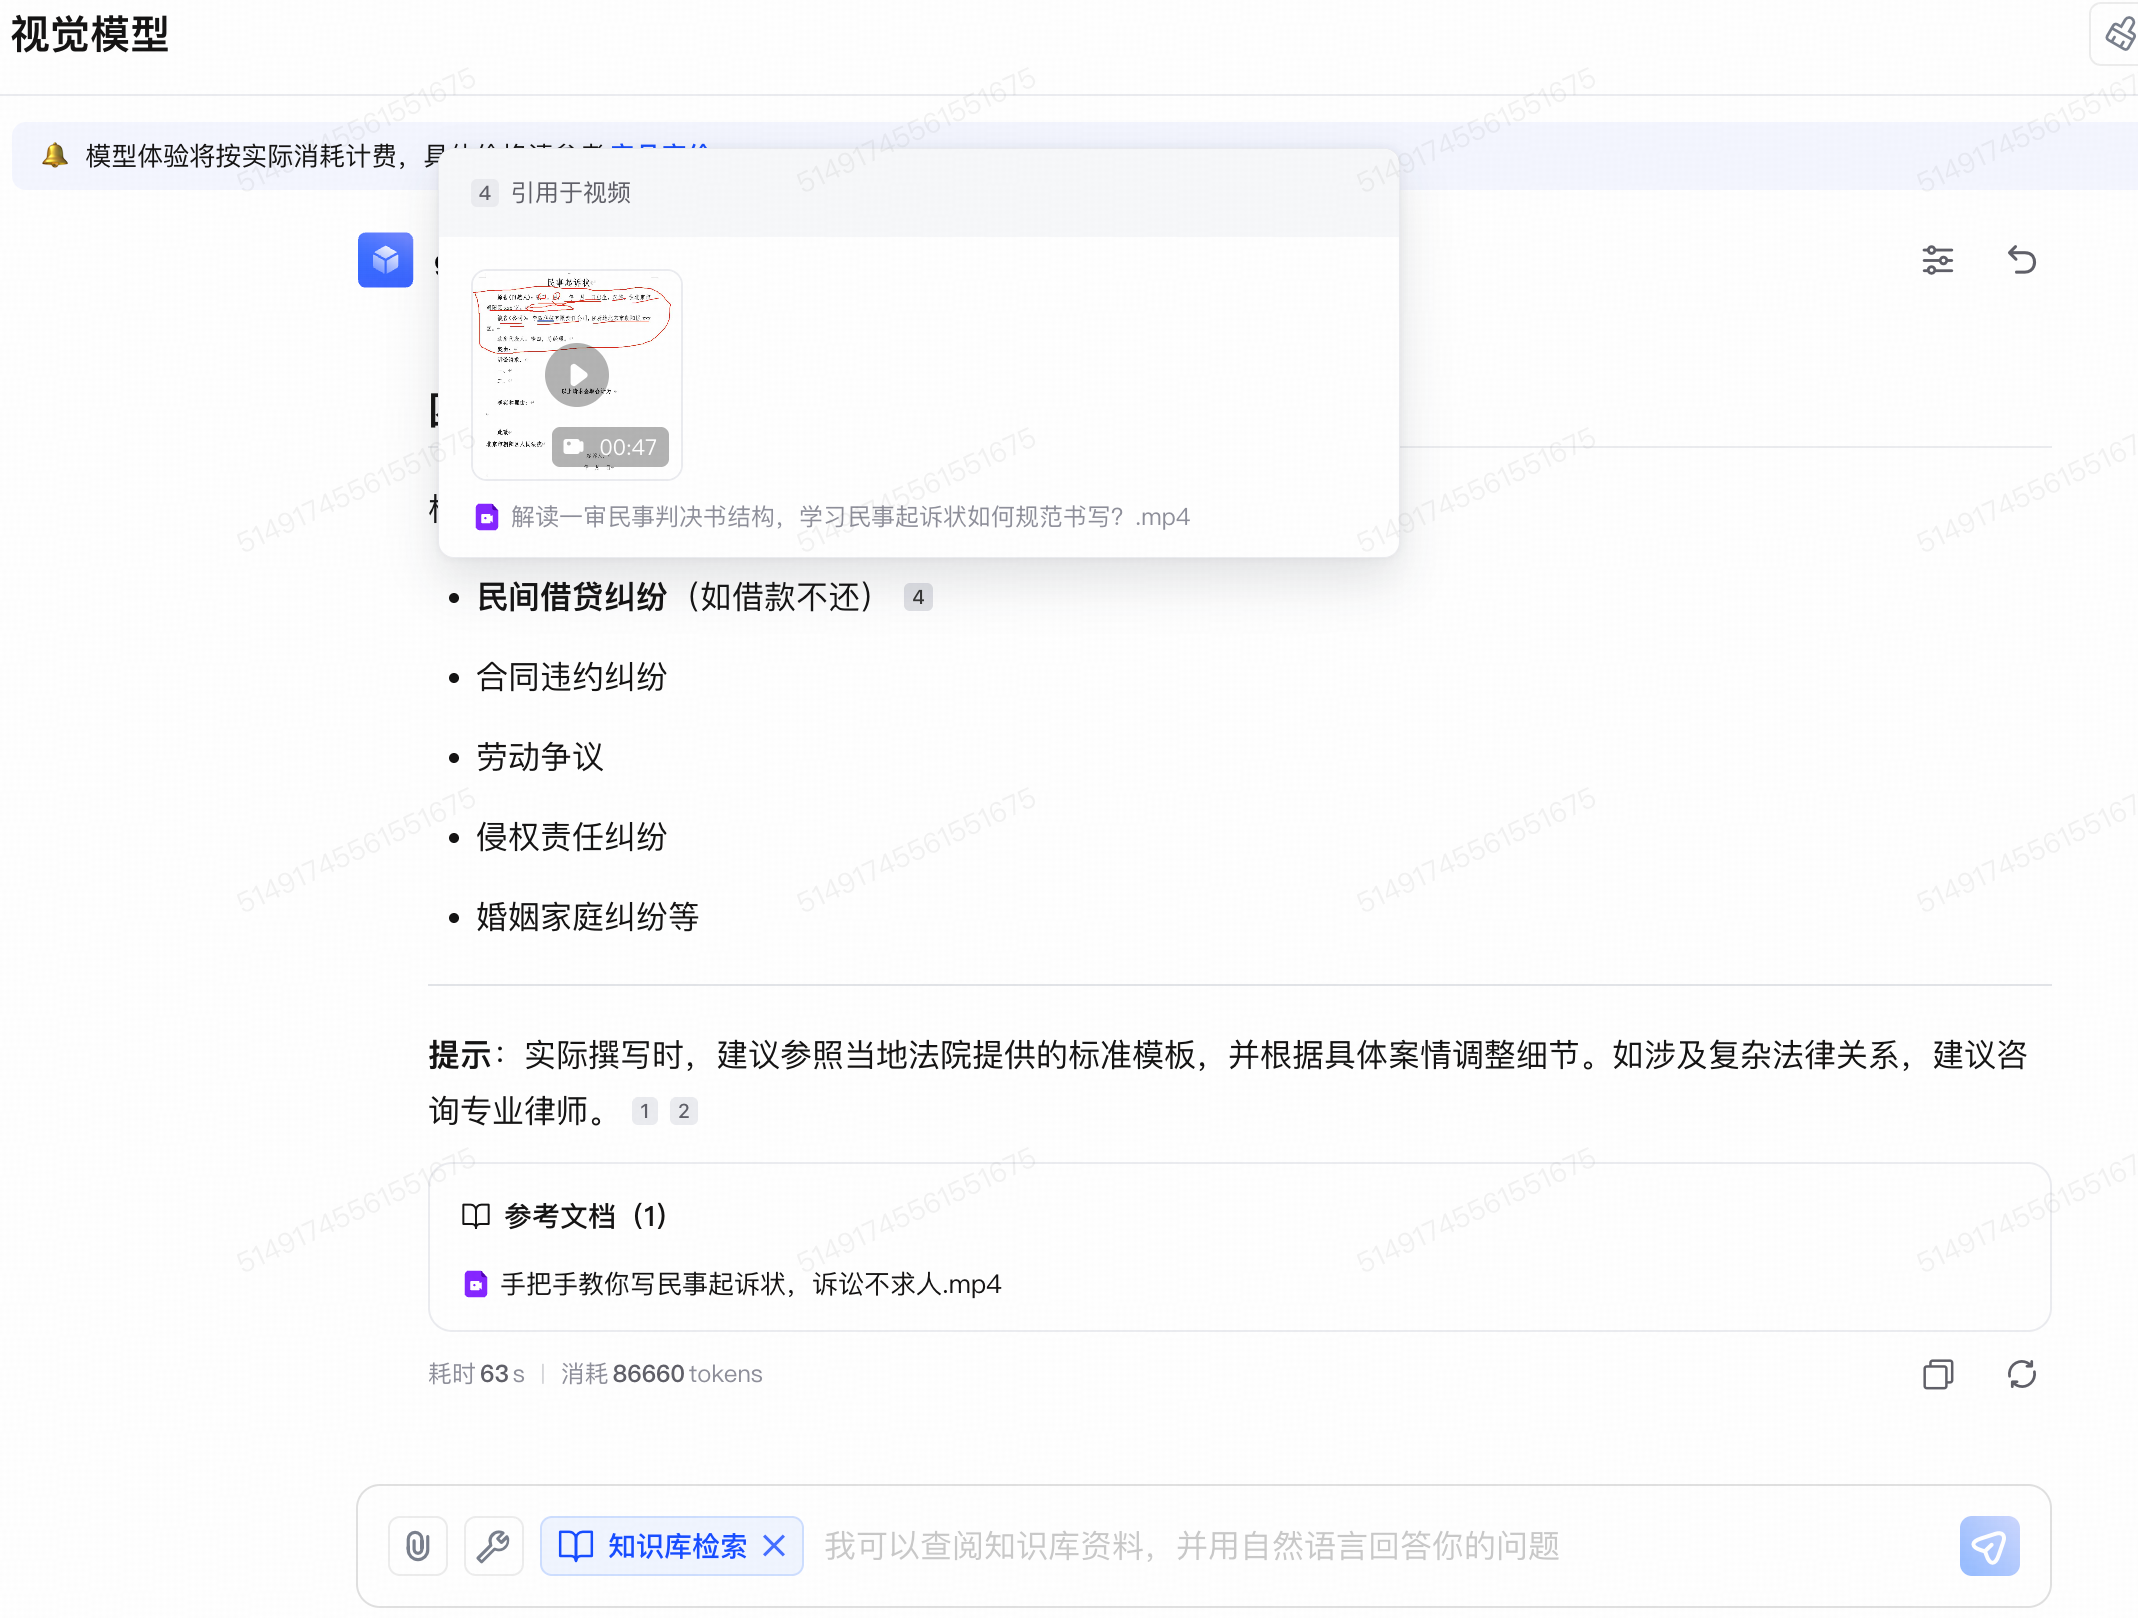The height and width of the screenshot is (1618, 2138).
Task: Click the blue cube model avatar
Action: click(x=385, y=260)
